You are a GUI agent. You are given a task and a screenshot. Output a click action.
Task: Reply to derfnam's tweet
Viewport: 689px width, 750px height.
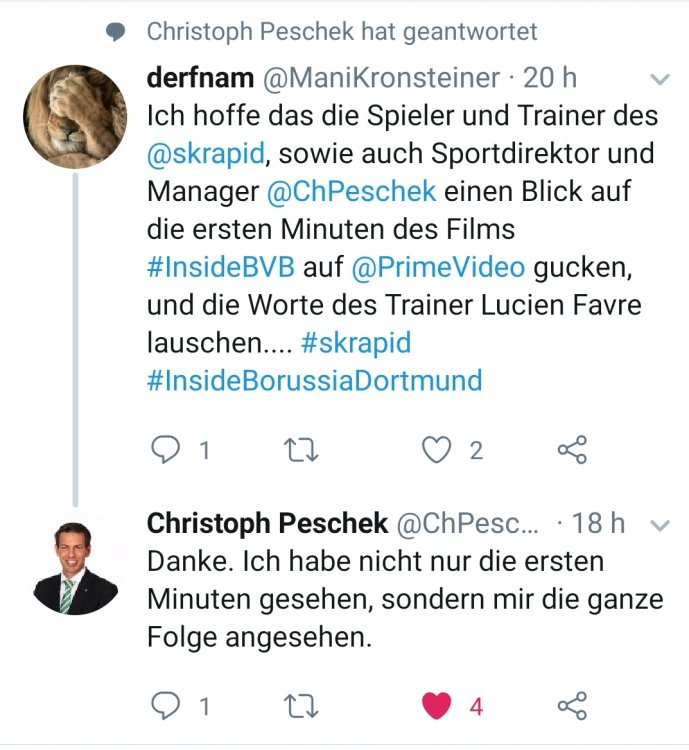[165, 451]
